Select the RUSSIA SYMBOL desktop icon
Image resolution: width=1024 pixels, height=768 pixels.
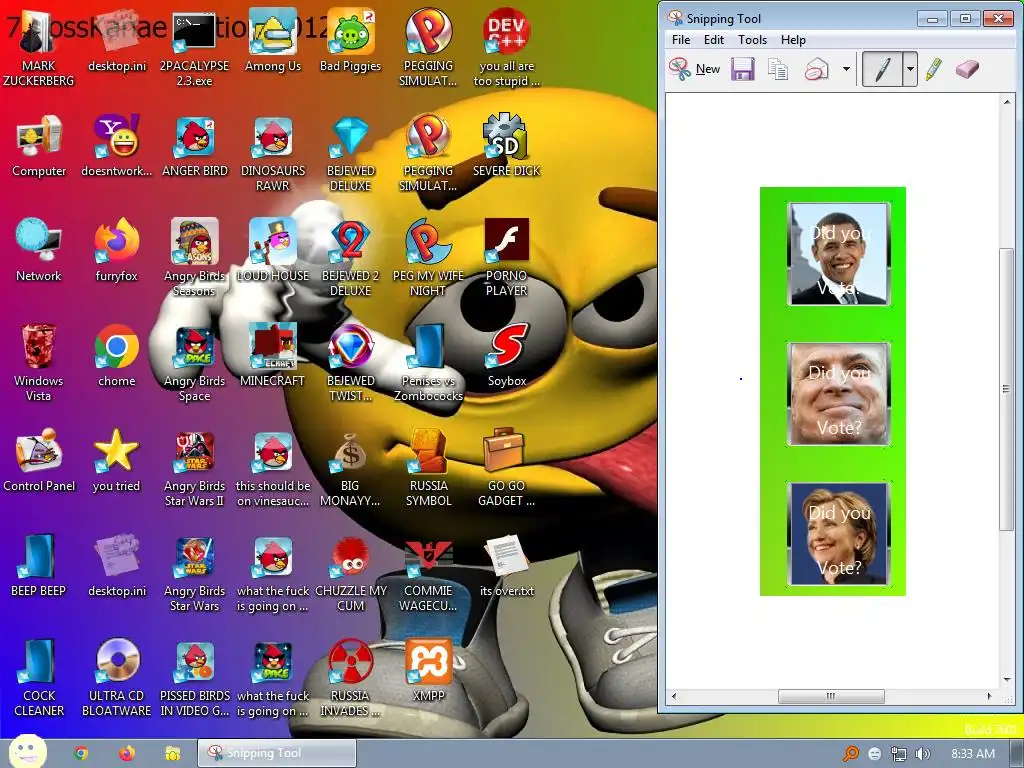(428, 469)
